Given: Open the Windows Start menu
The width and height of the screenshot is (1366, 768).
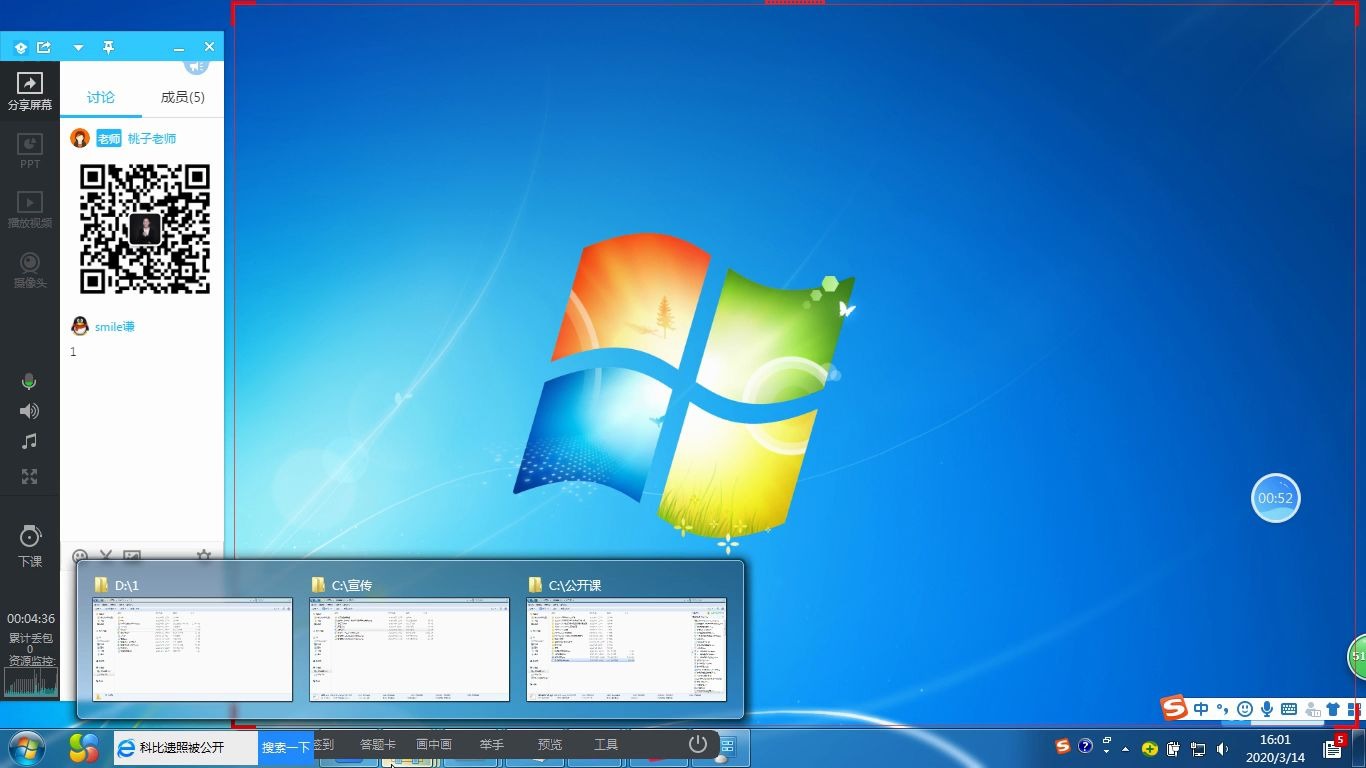Looking at the screenshot, I should tap(26, 747).
